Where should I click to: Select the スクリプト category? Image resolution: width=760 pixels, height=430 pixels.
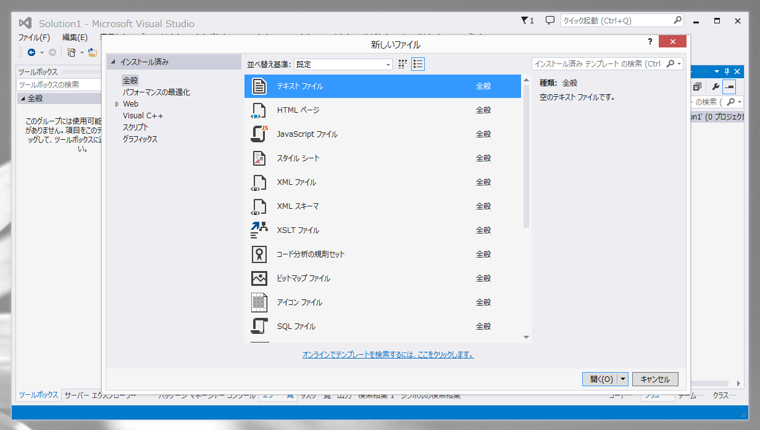coord(135,127)
